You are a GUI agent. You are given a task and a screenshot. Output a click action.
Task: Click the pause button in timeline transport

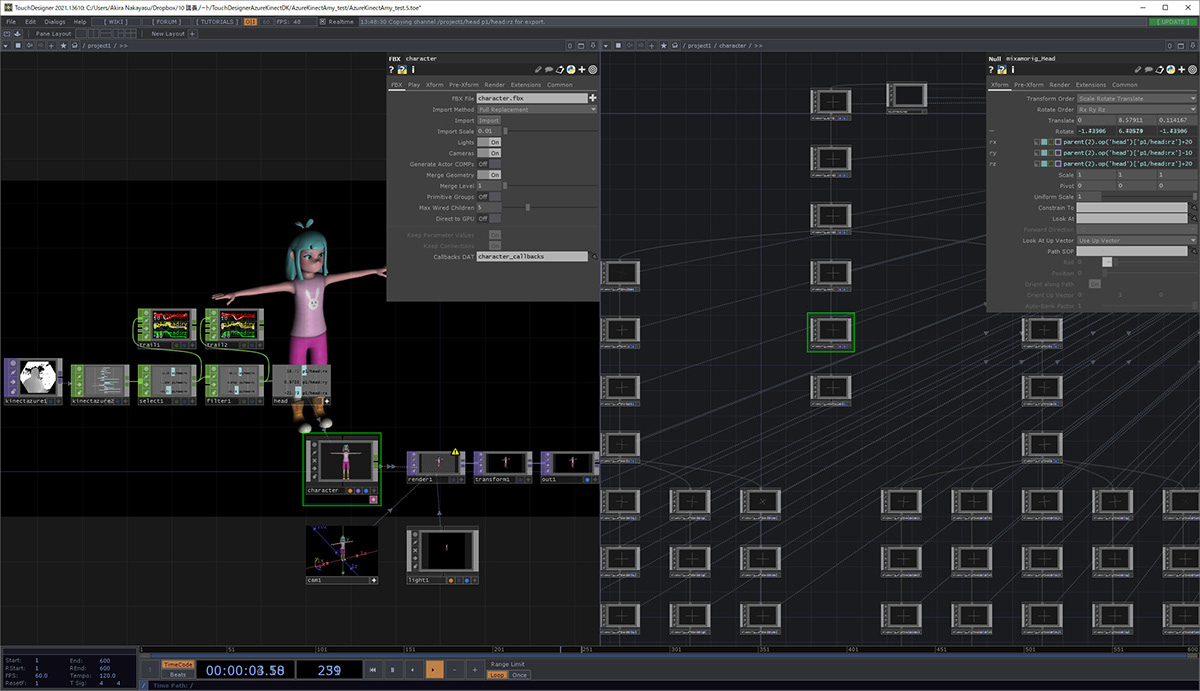coord(392,669)
